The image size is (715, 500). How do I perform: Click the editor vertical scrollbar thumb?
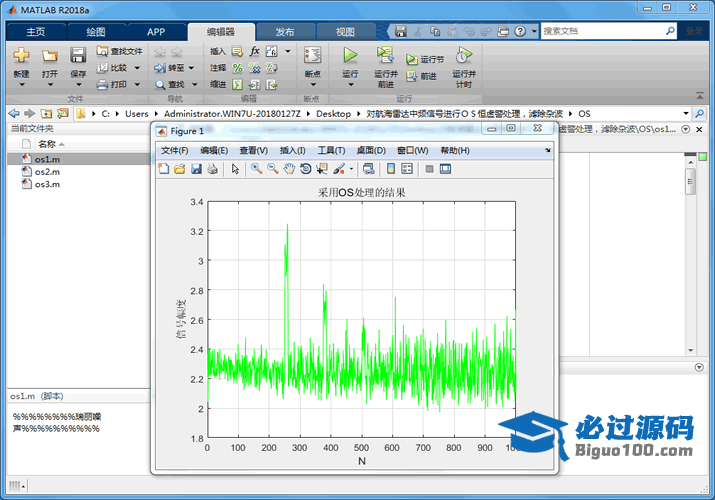[690, 181]
